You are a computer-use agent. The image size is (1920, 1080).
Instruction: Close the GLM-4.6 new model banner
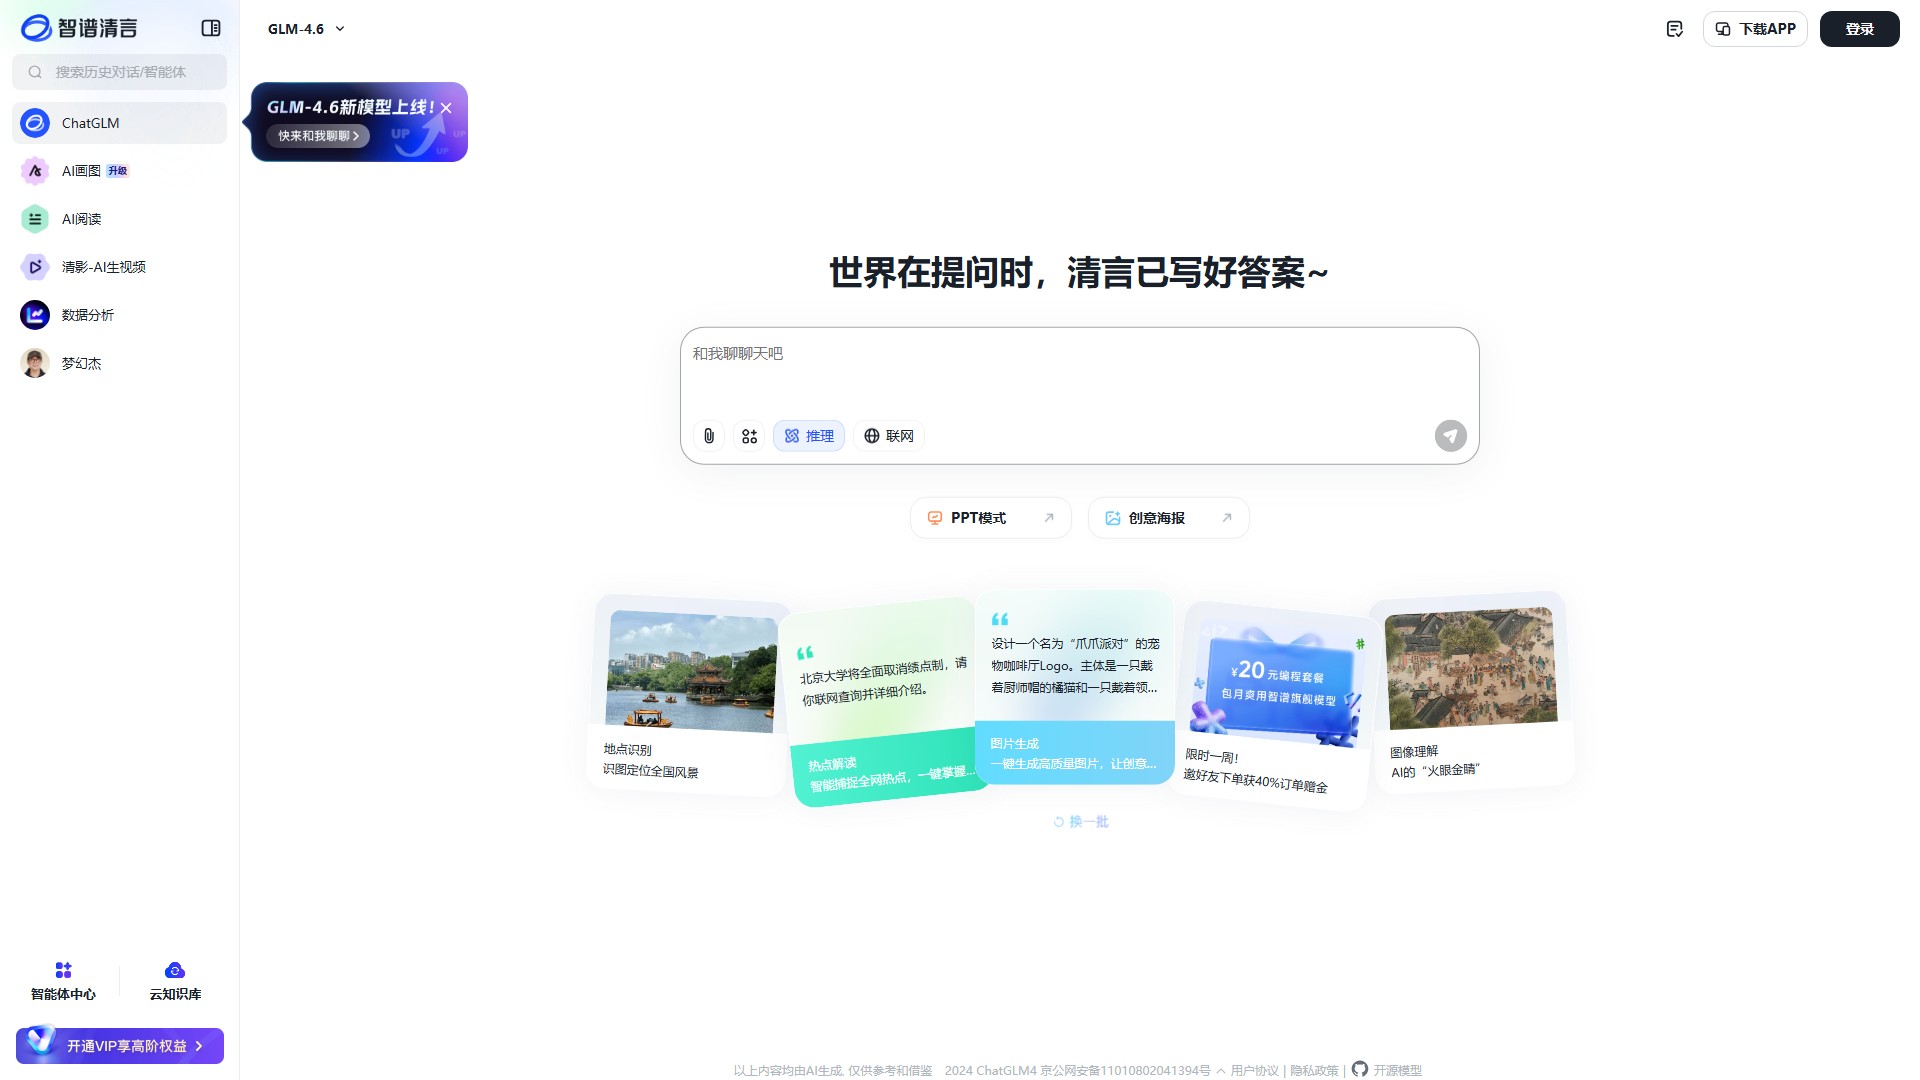pos(446,108)
